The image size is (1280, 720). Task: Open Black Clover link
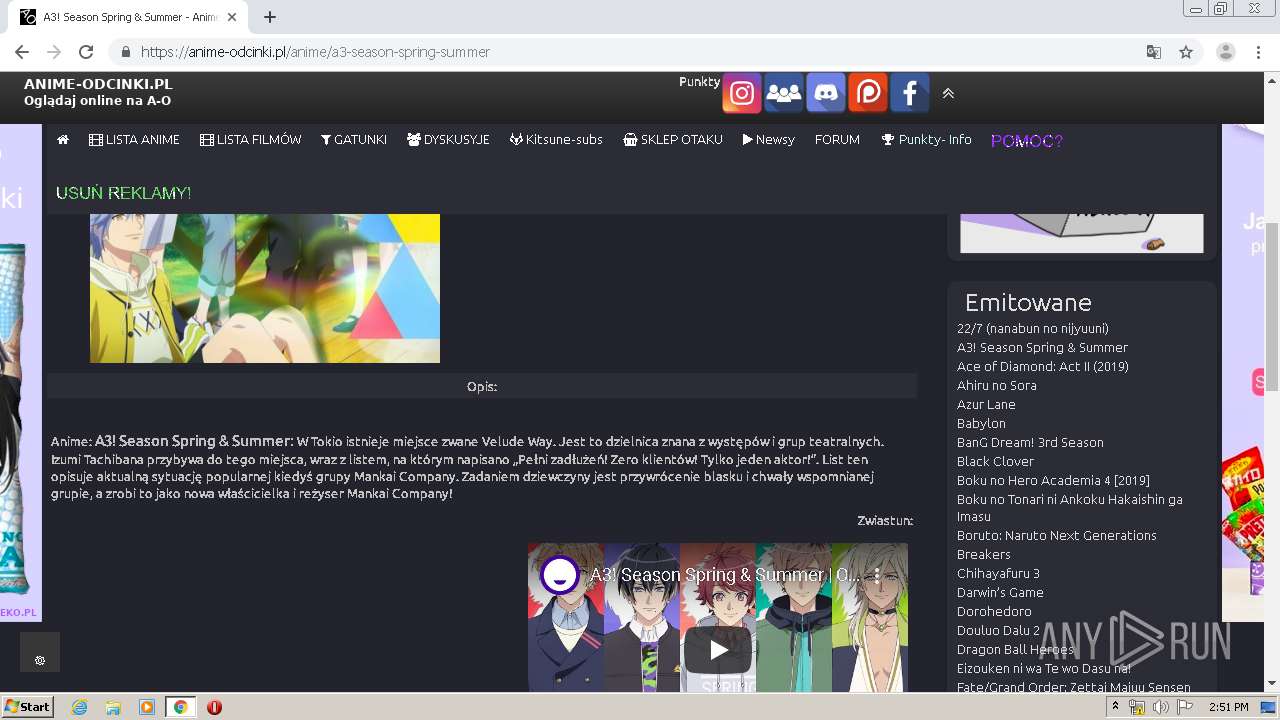(x=995, y=461)
